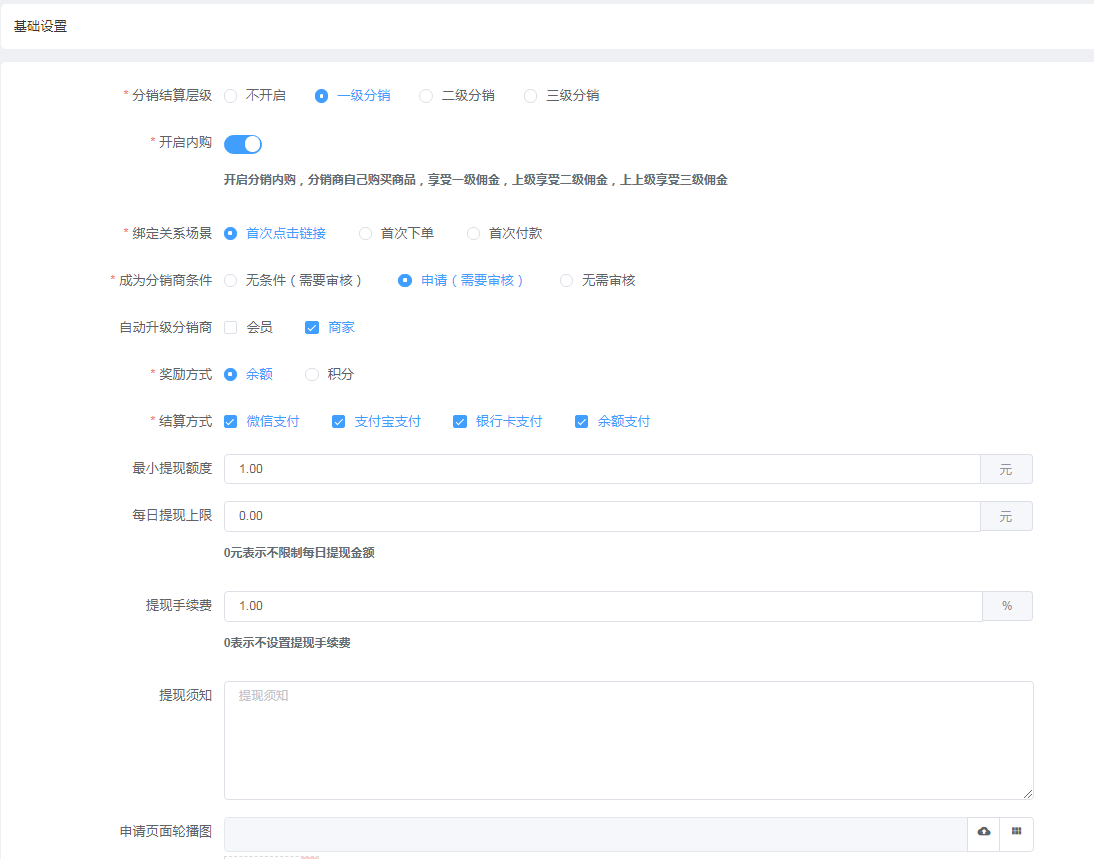The image size is (1094, 859).
Task: Select 首次付款 binding option
Action: [x=474, y=234]
